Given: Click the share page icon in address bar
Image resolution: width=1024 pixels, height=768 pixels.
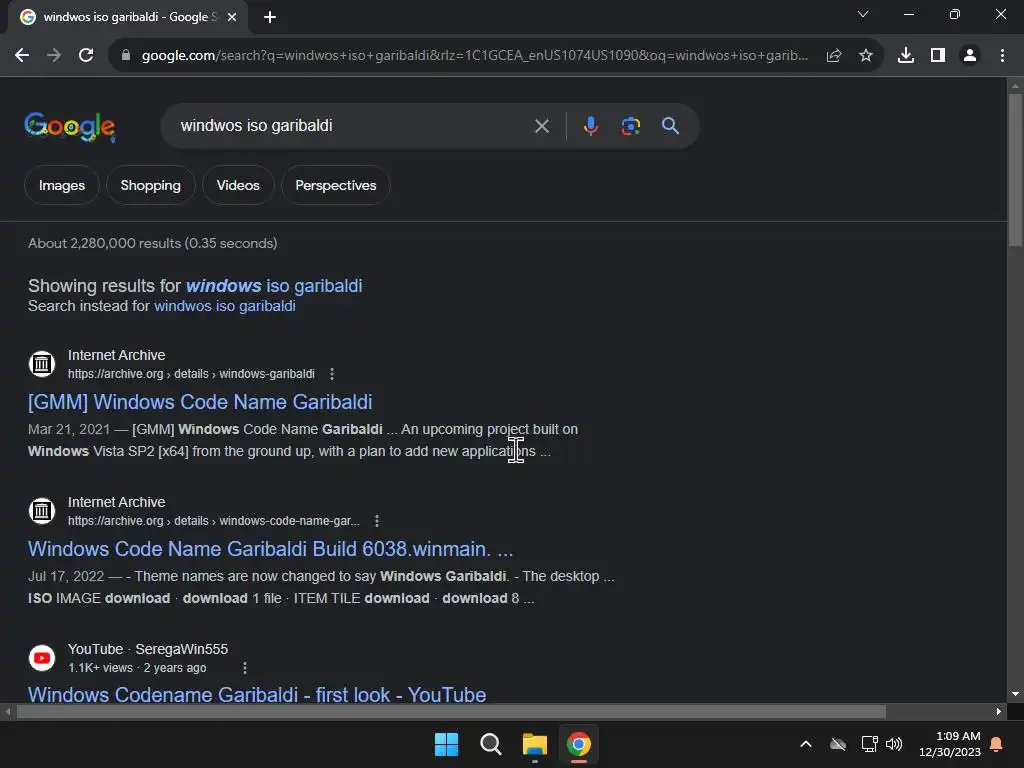Looking at the screenshot, I should [834, 56].
